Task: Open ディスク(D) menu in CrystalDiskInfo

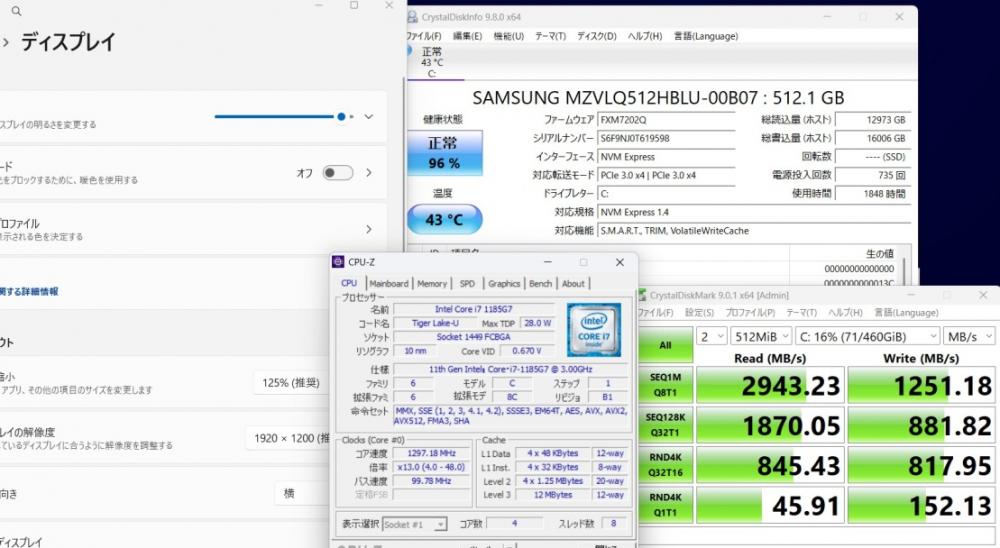Action: 597,36
